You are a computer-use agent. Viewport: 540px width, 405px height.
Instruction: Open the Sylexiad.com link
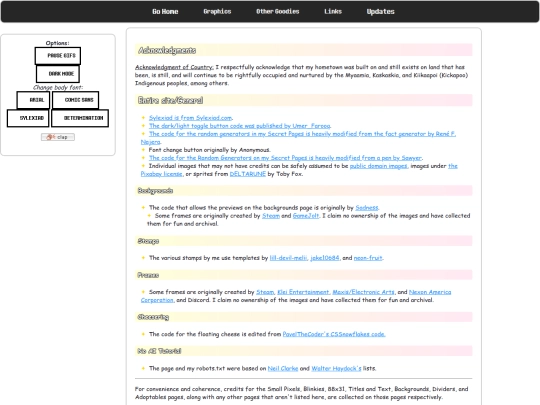click(x=191, y=118)
